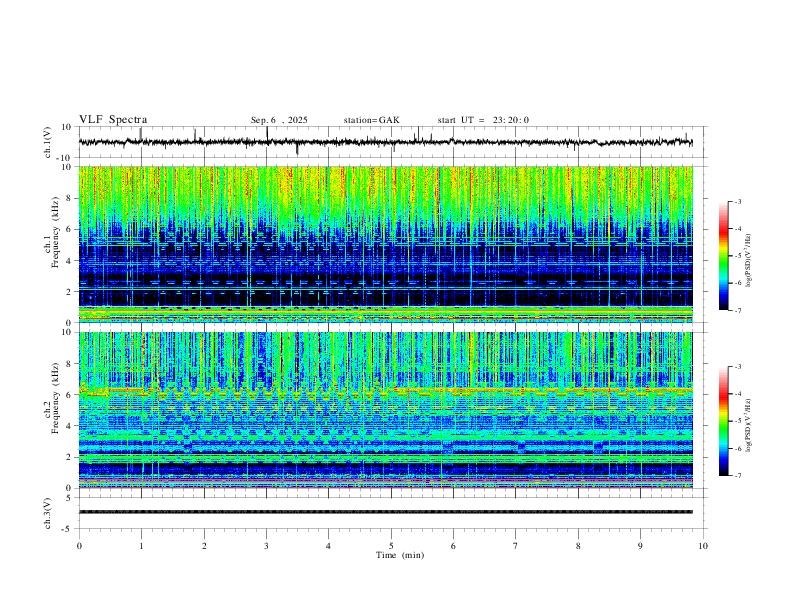Viewport: 792px width, 612px height.
Task: Click inside the ch.2 spectrogram panel
Action: pos(386,410)
